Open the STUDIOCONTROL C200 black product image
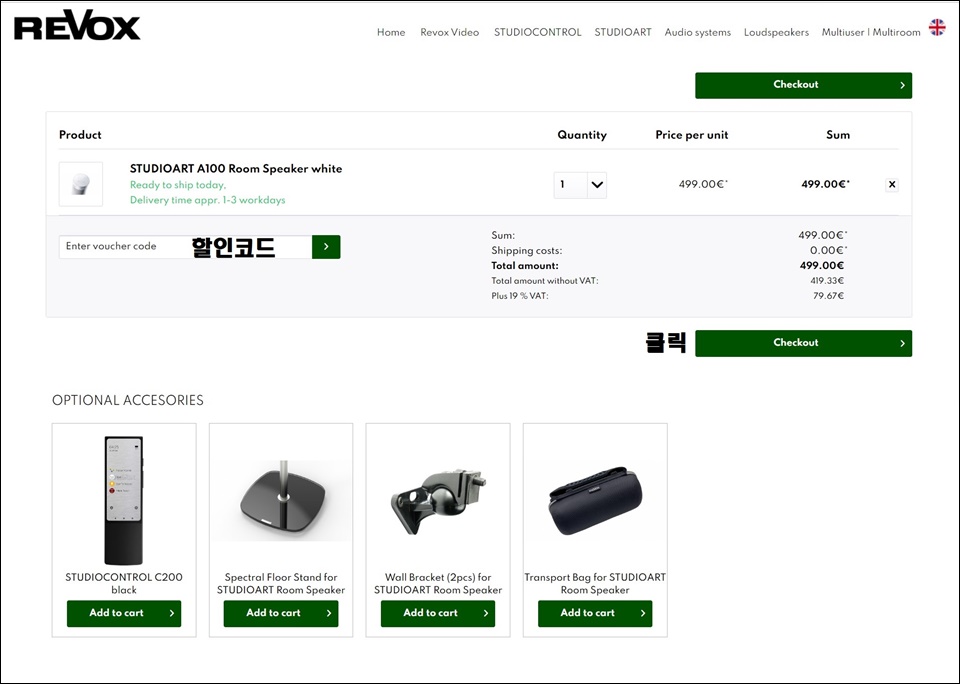Screen dimensions: 960x684 tap(124, 500)
